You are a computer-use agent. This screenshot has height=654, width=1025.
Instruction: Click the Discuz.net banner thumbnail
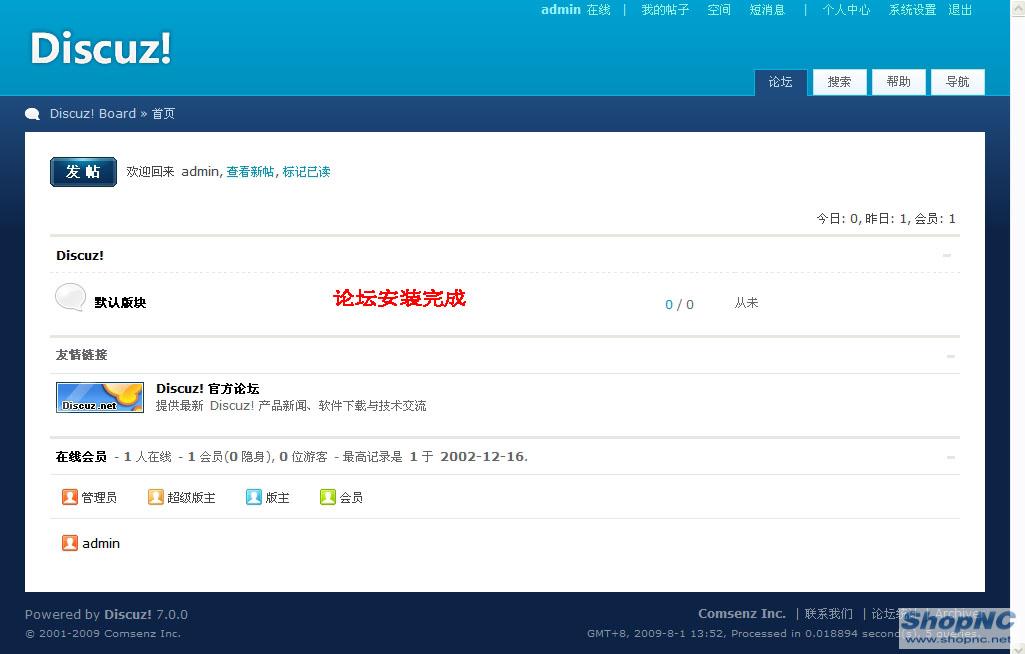click(x=100, y=397)
